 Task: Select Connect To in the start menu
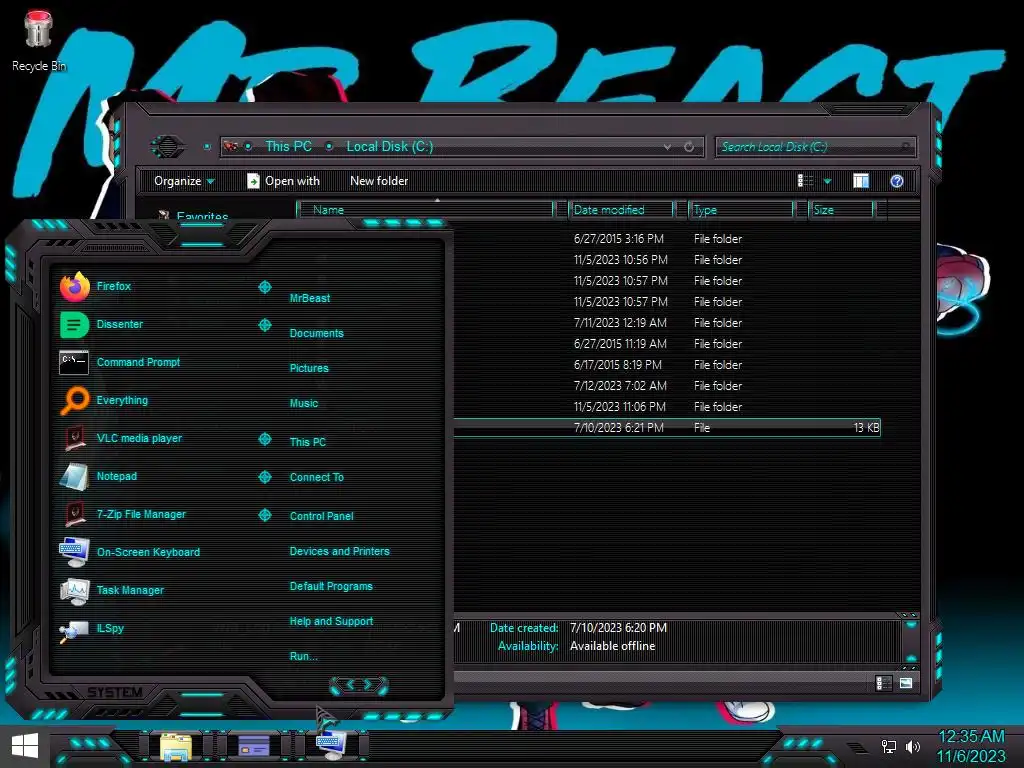(x=317, y=477)
